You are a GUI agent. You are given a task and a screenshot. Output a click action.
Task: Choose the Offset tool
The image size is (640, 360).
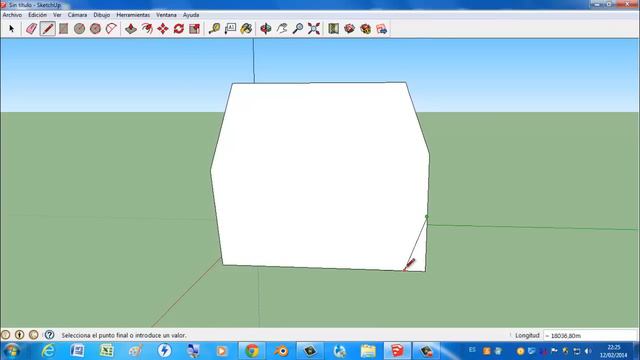click(147, 29)
